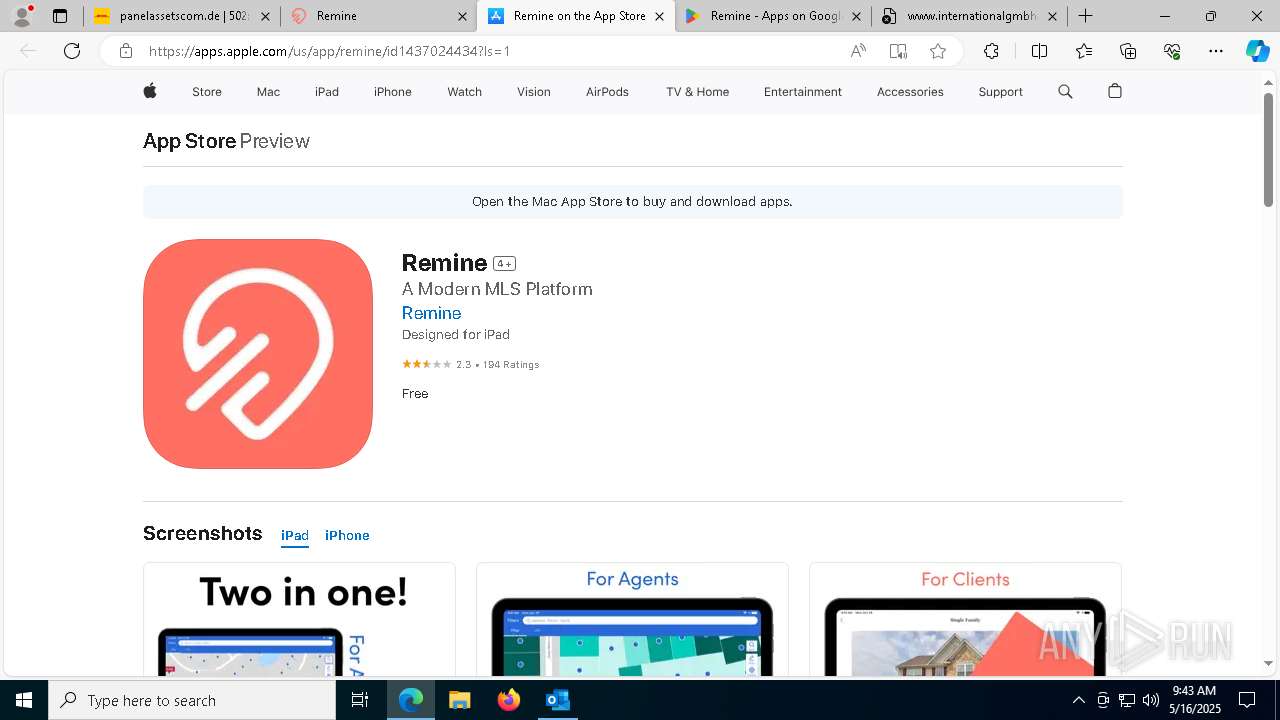Open Collections icon in toolbar
The height and width of the screenshot is (720, 1280).
click(1128, 51)
